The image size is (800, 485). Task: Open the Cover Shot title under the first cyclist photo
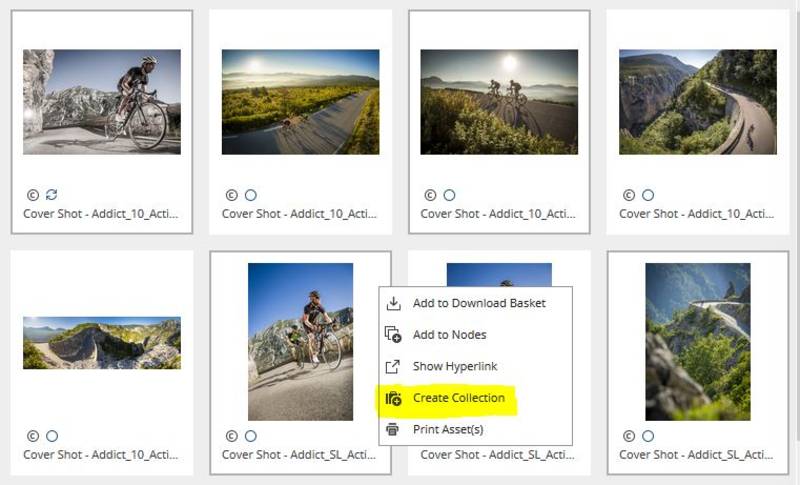point(101,214)
